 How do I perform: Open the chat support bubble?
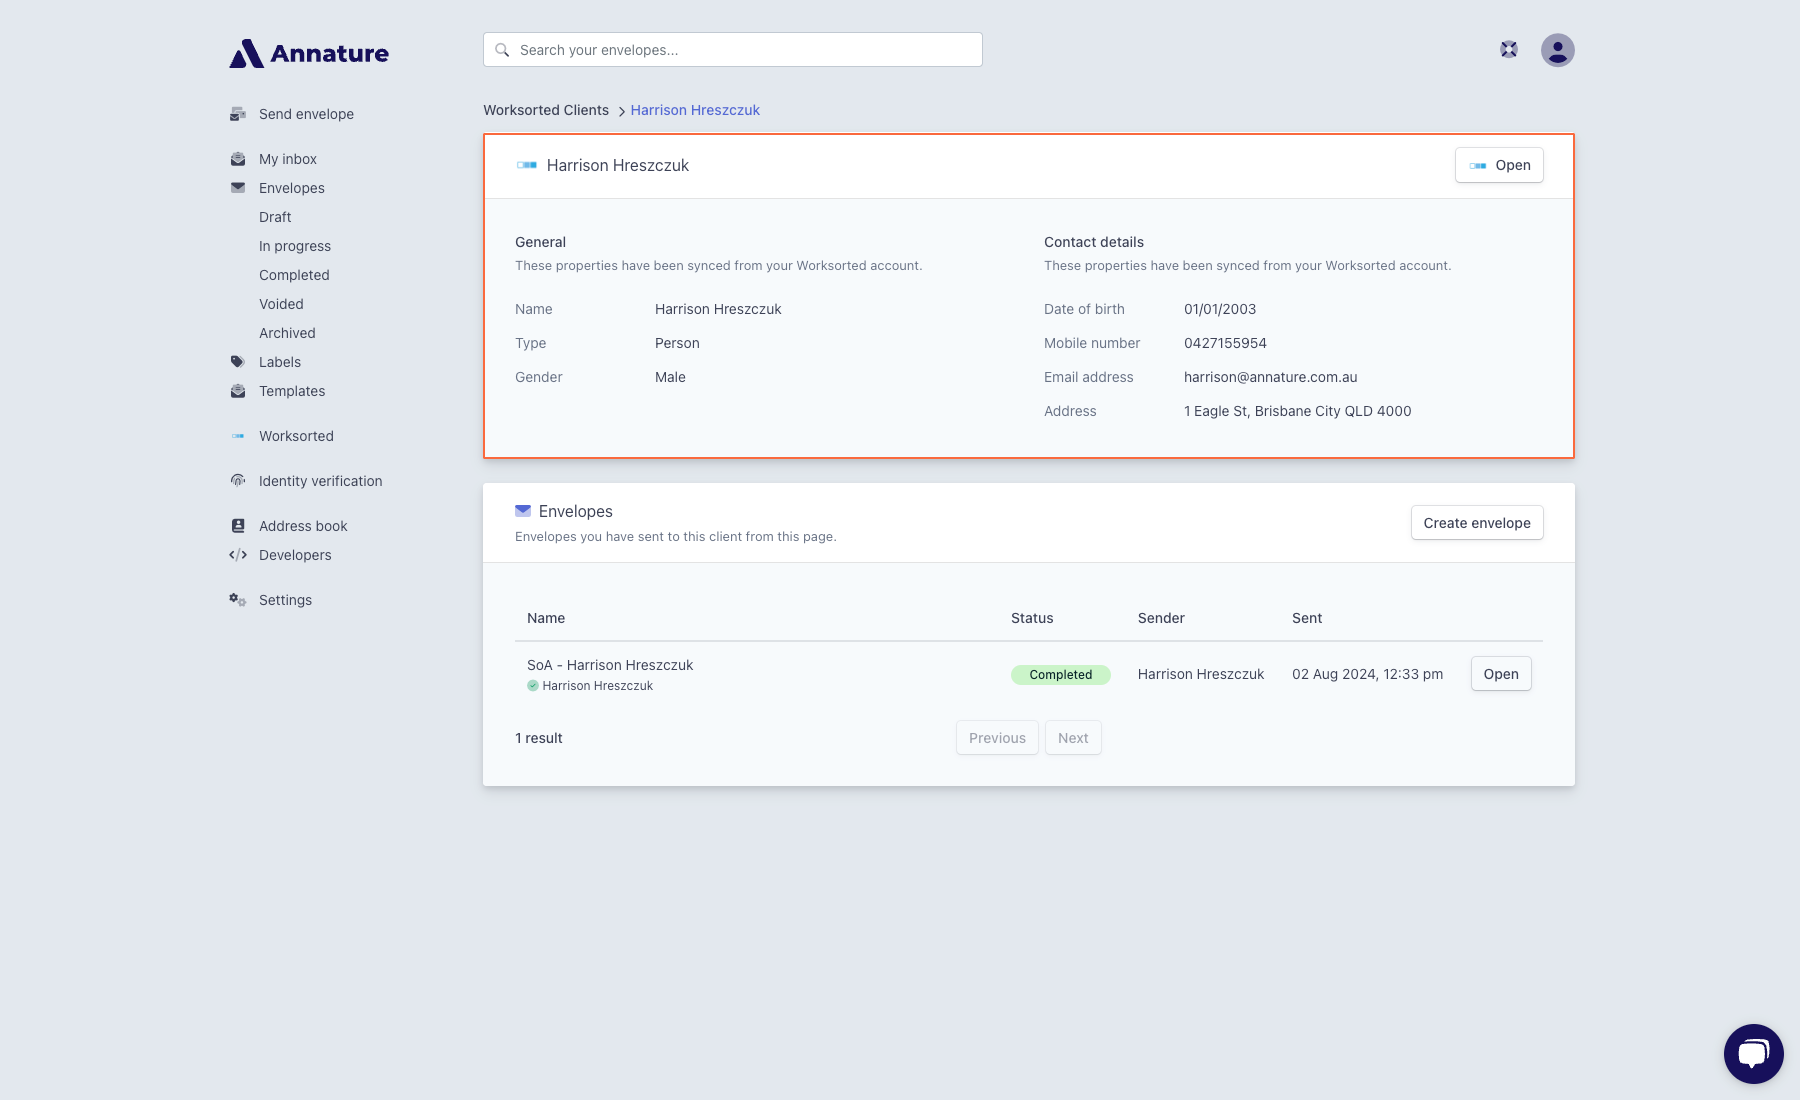pos(1754,1054)
